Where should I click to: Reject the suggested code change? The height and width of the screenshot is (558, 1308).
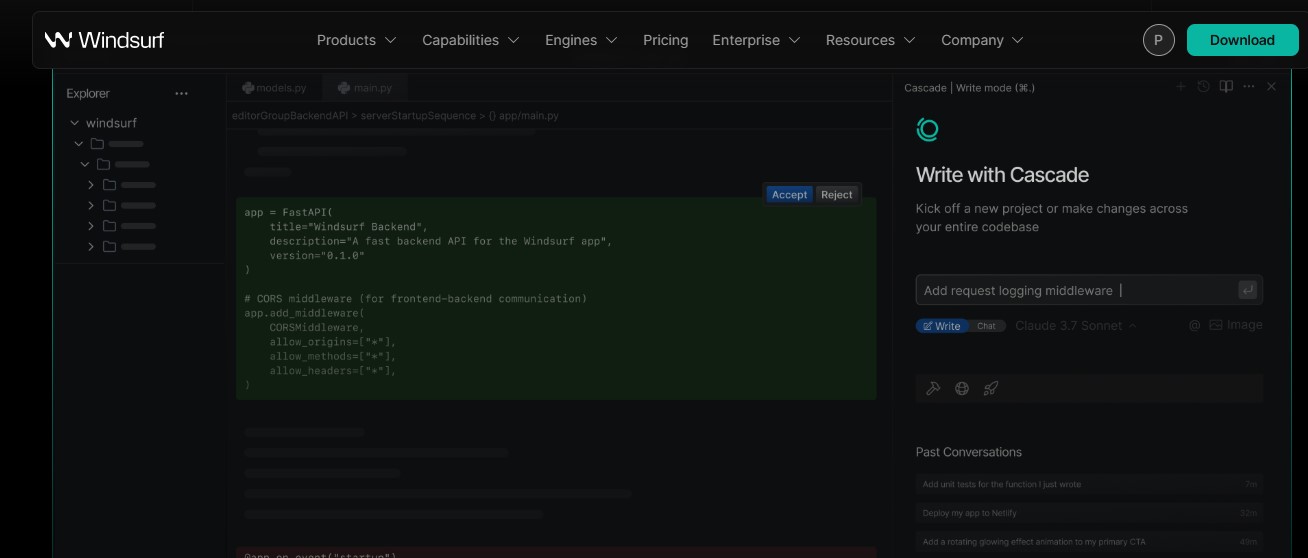click(x=837, y=195)
